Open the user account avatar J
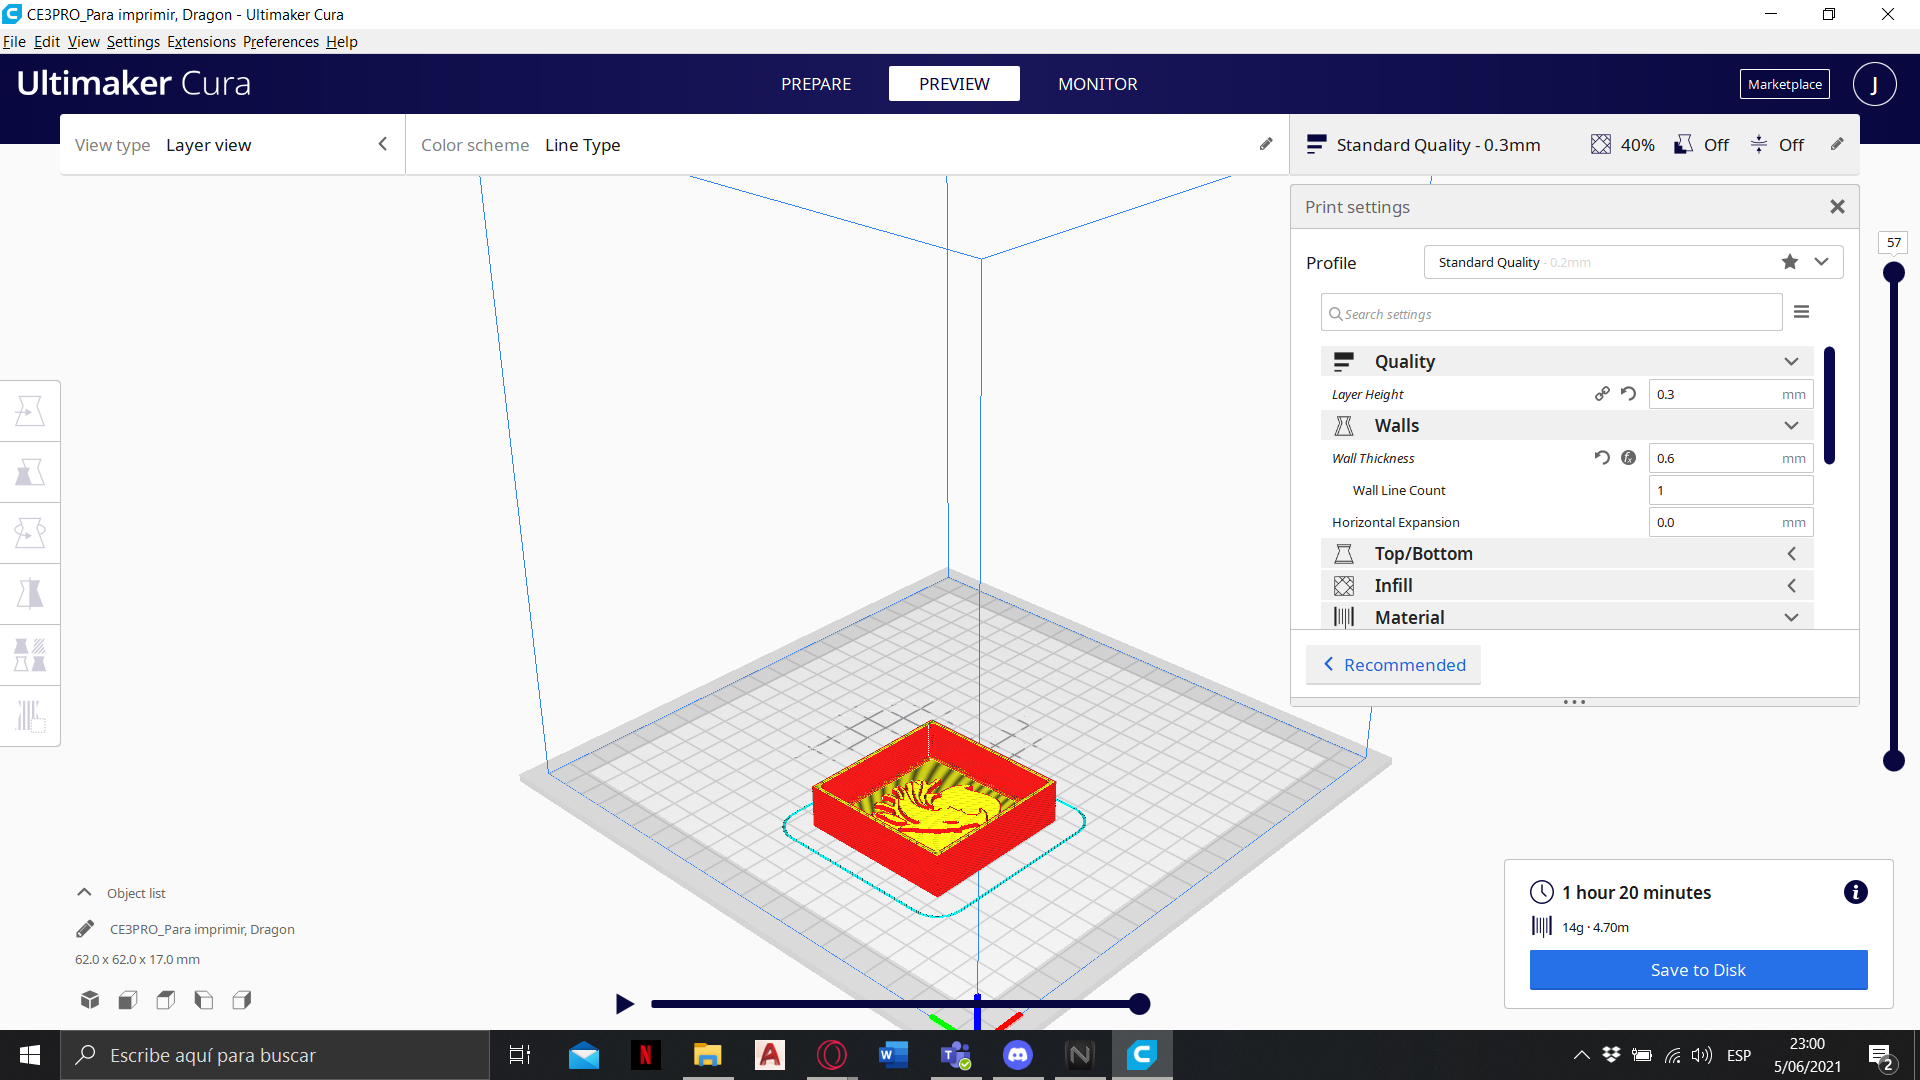The width and height of the screenshot is (1920, 1080). pos(1874,84)
